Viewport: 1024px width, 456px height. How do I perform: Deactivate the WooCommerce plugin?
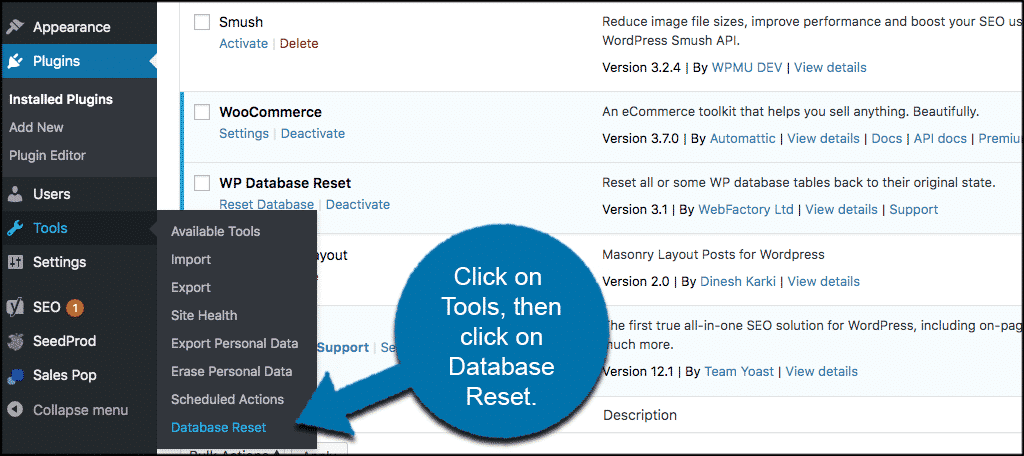tap(313, 133)
